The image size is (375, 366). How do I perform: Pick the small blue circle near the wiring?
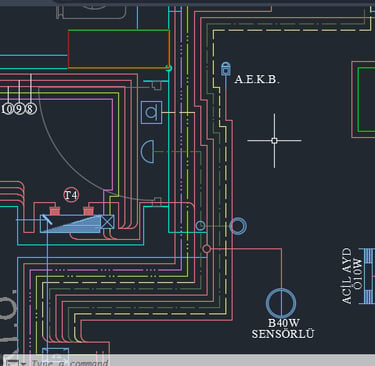click(x=200, y=226)
